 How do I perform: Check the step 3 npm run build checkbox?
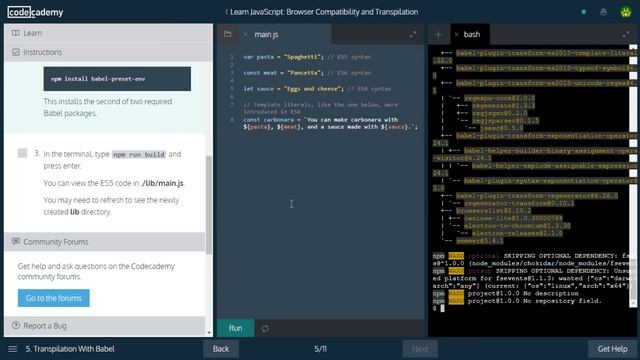[x=22, y=153]
